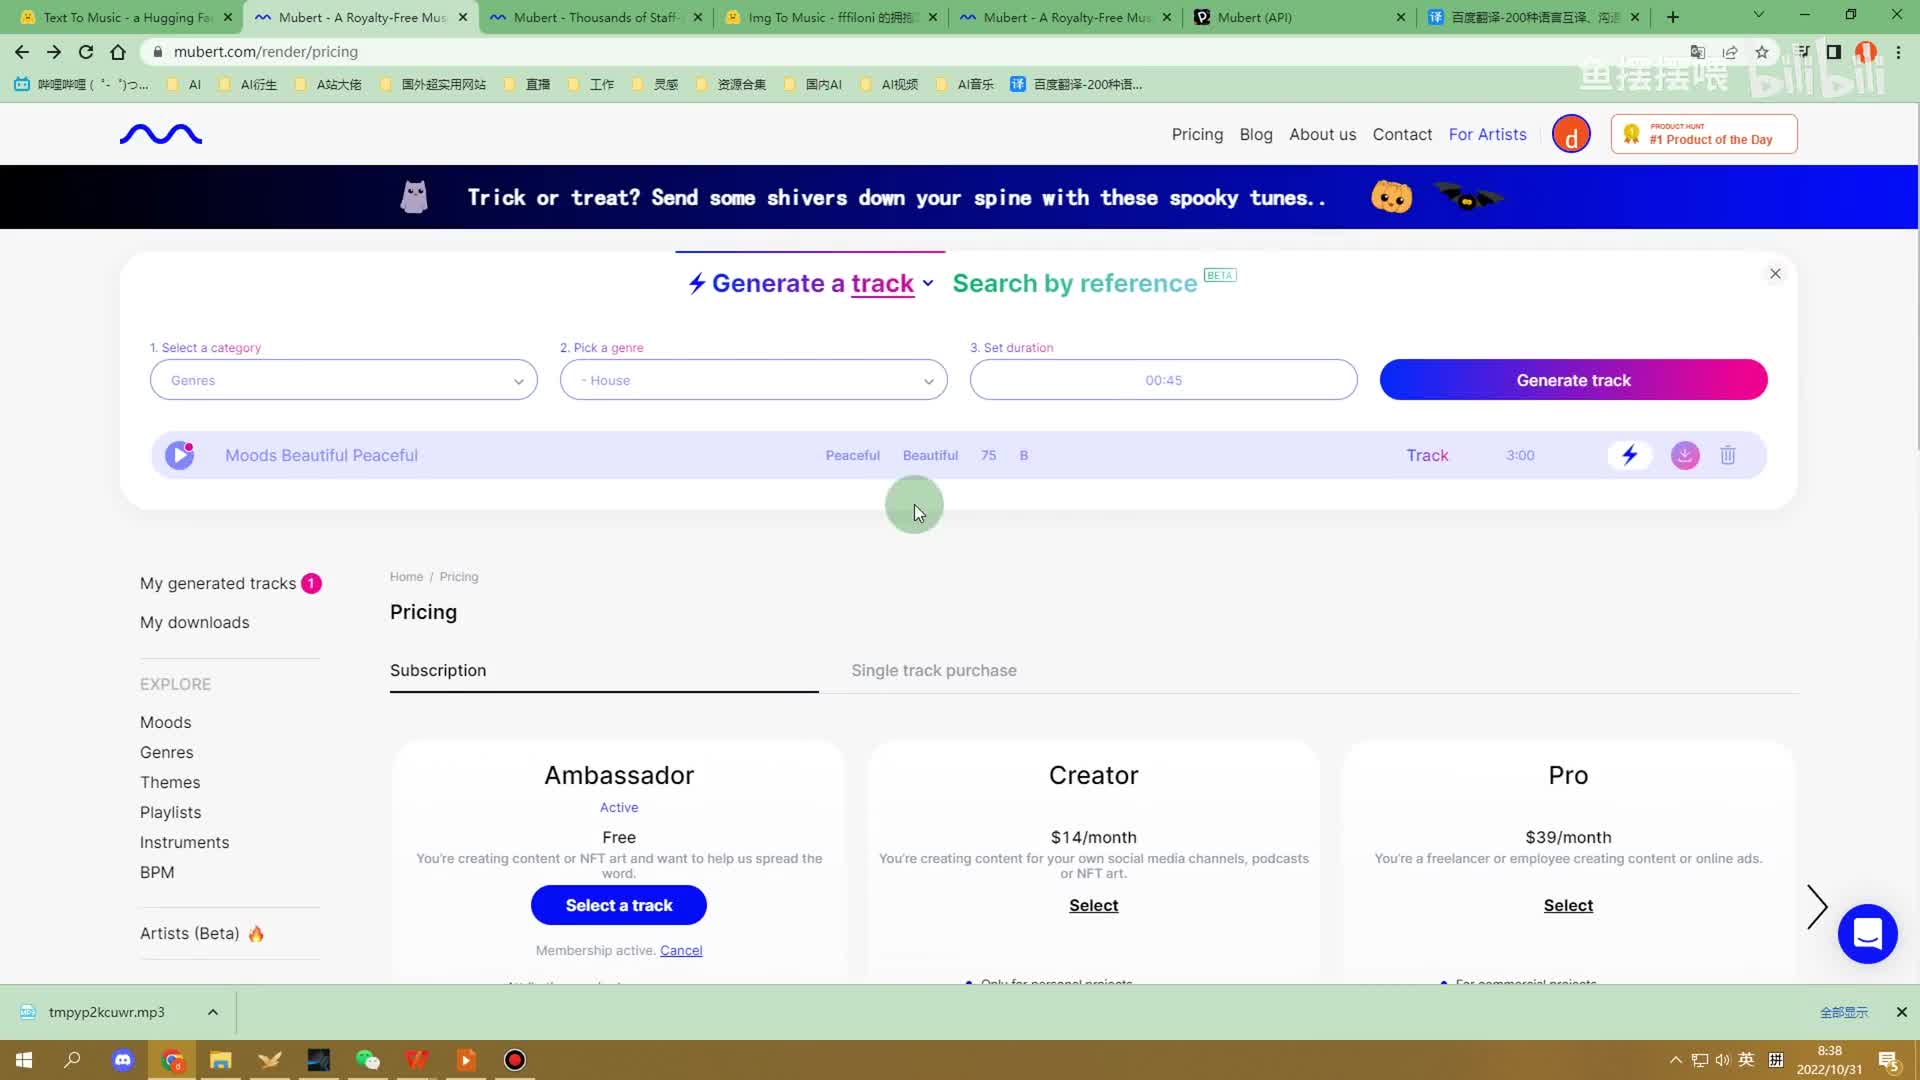Screen dimensions: 1920x1080
Task: Play the Moods Beautiful Peaceful track
Action: 179,455
